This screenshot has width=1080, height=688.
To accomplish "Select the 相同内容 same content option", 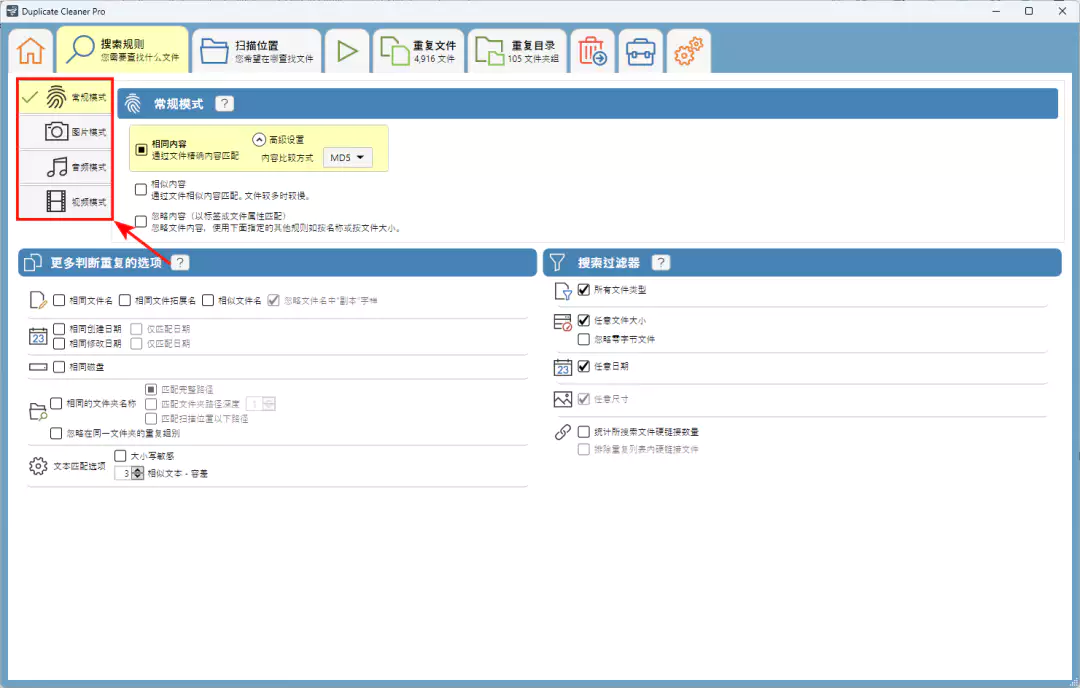I will [x=141, y=149].
